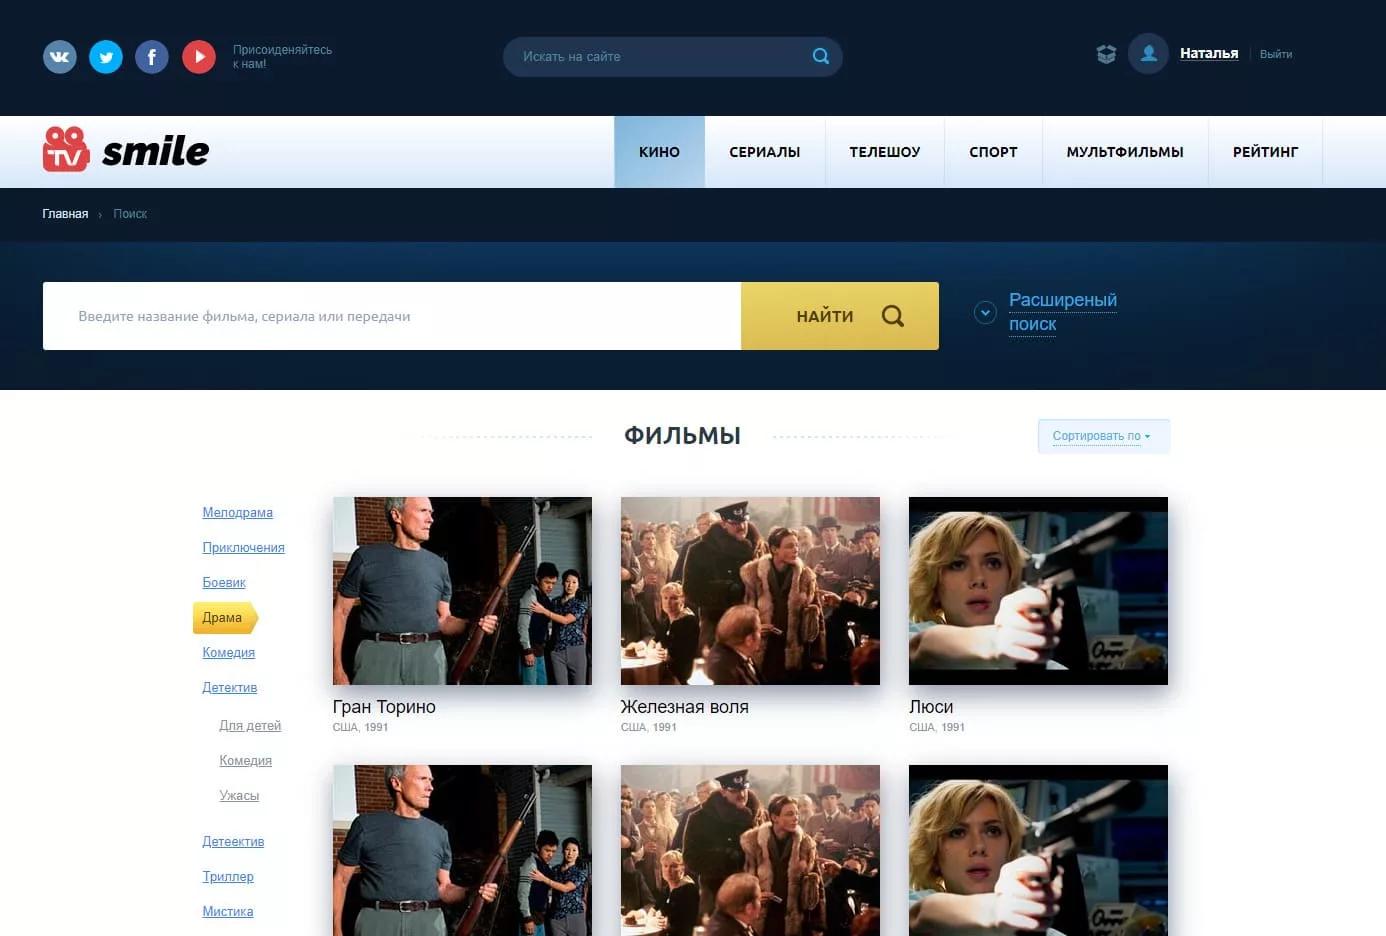Screen dimensions: 1386x936
Task: Open the МУЛЬТФИЛЬМЫ menu item
Action: click(1125, 152)
